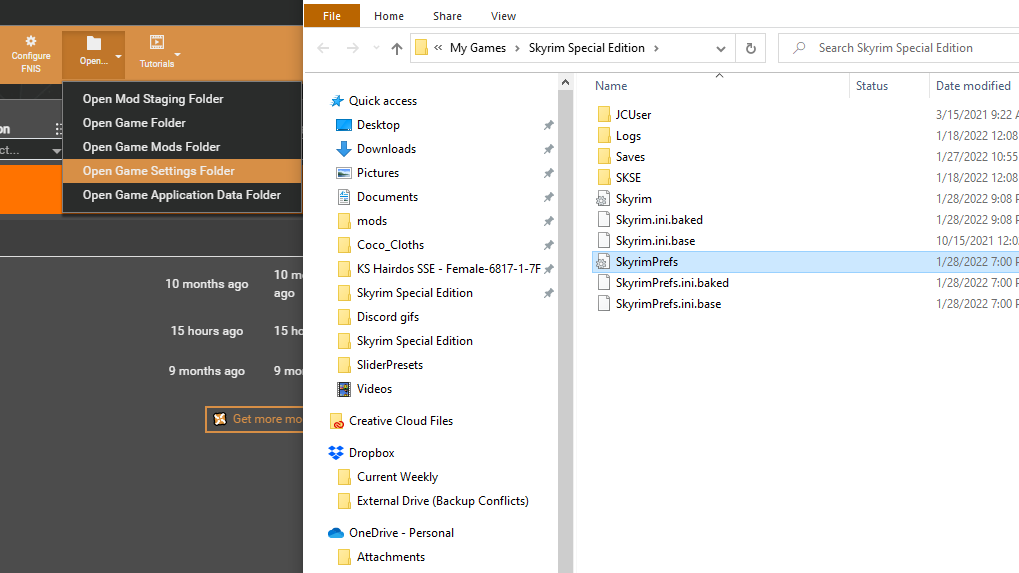The height and width of the screenshot is (573, 1019).
Task: Click Skyrim Special Edition in the address breadcrumb
Action: coord(586,48)
